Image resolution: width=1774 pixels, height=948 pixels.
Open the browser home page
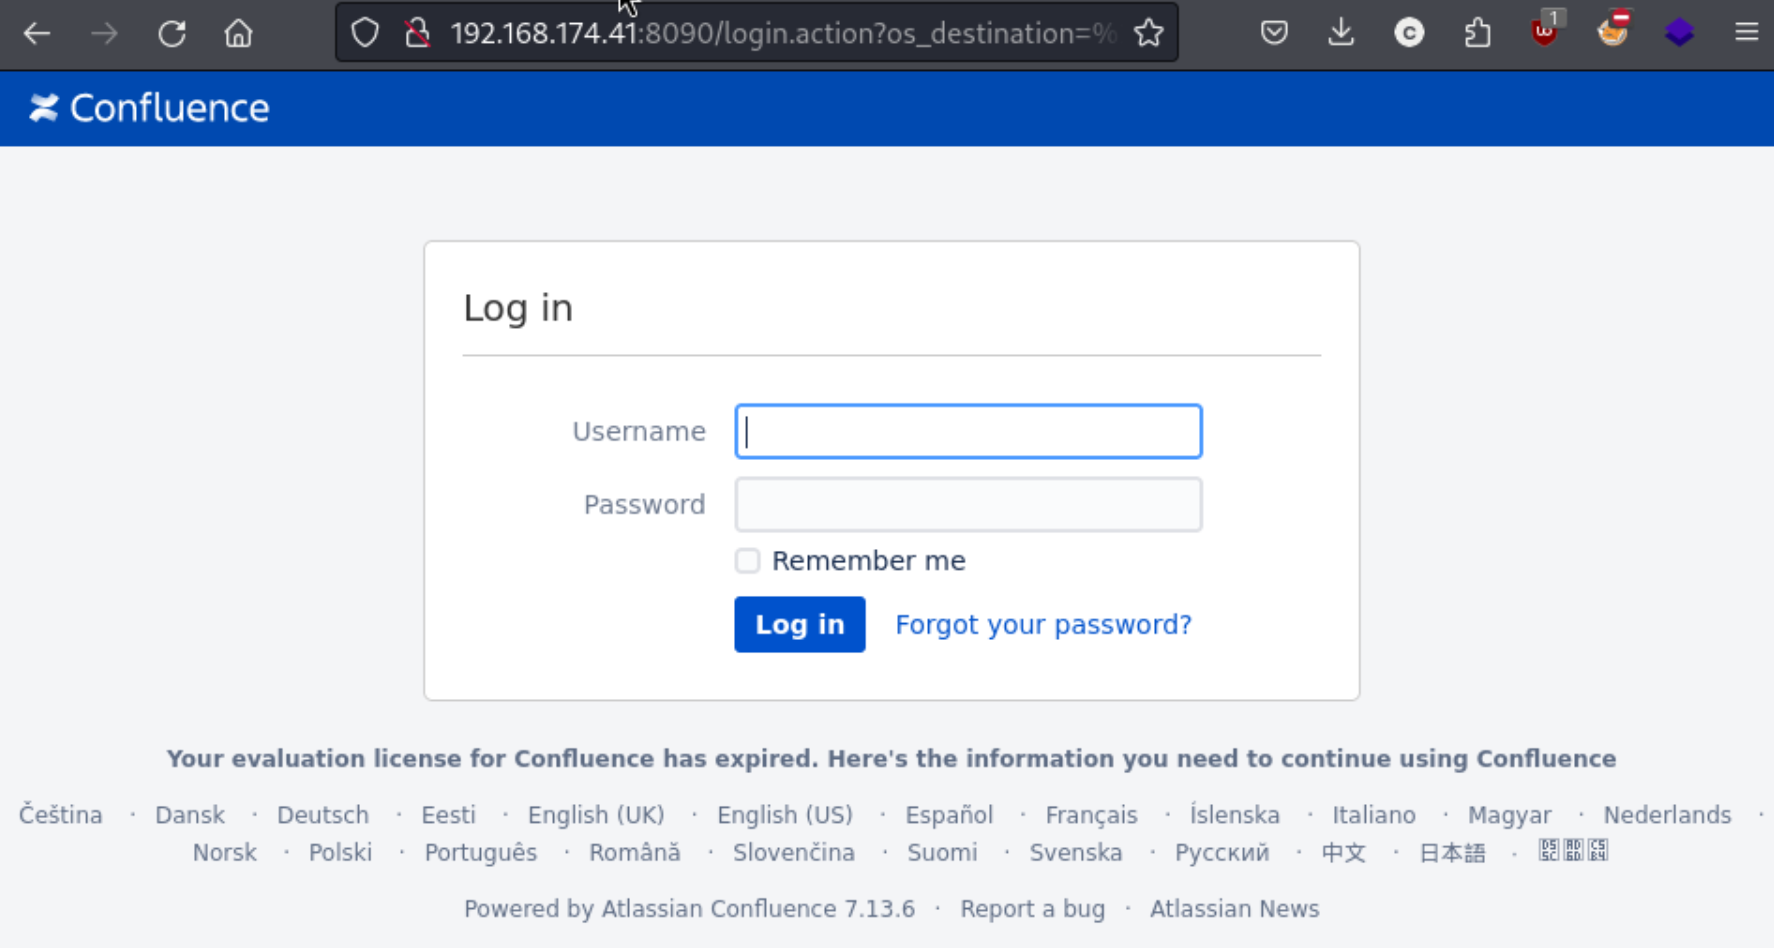[x=238, y=33]
